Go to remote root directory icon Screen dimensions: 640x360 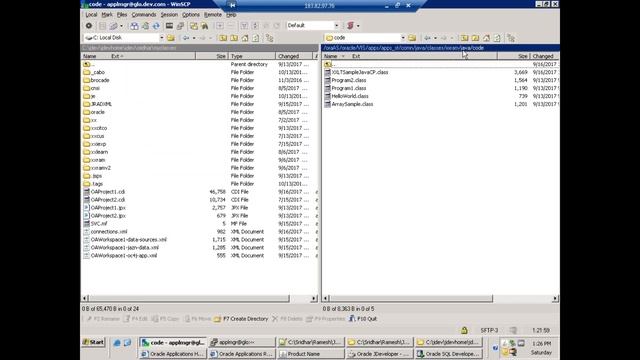[476, 38]
